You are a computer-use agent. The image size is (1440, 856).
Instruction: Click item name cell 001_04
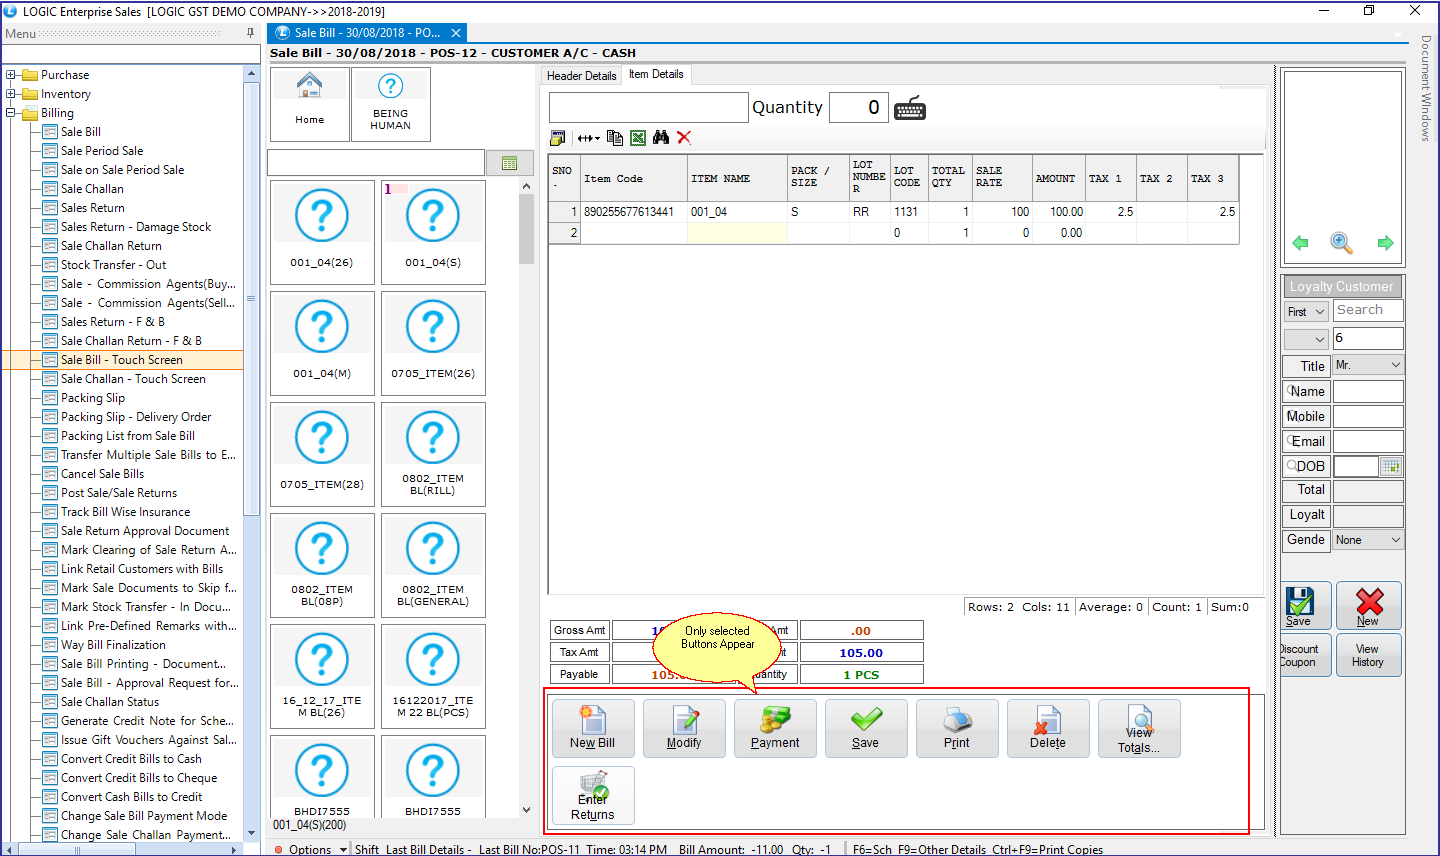pyautogui.click(x=737, y=212)
